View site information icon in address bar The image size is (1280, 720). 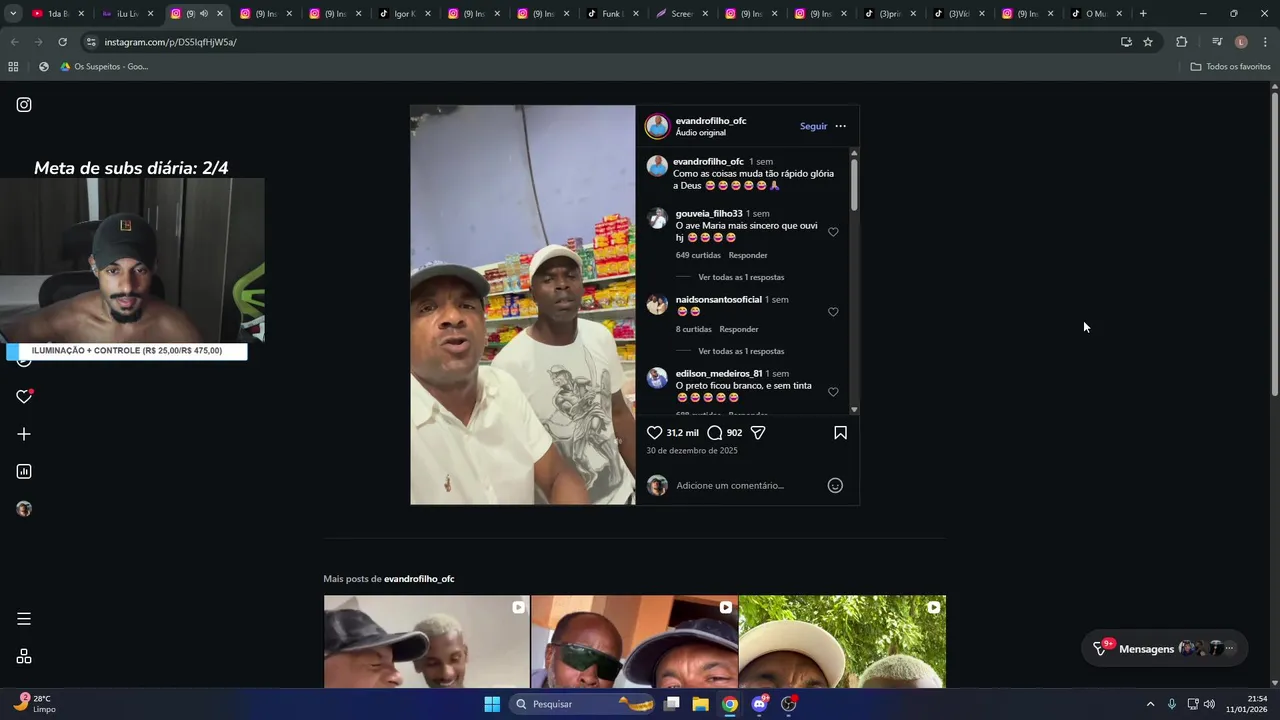(91, 42)
